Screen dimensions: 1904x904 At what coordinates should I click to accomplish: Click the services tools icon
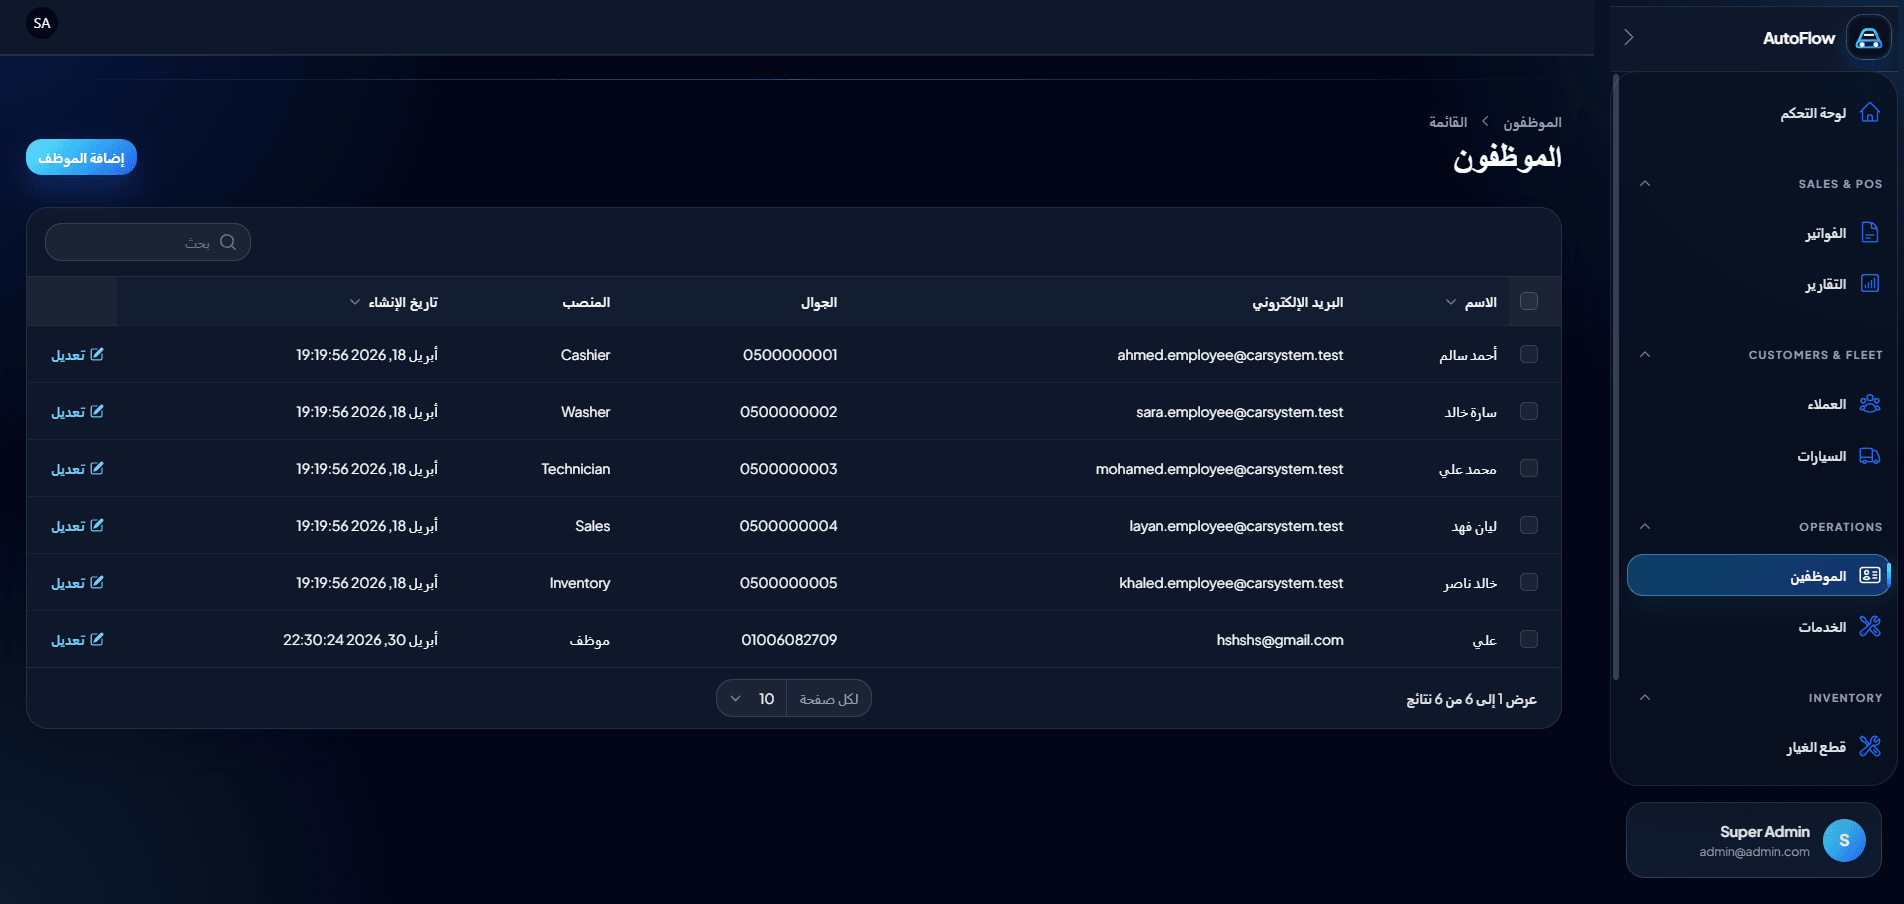coord(1870,626)
